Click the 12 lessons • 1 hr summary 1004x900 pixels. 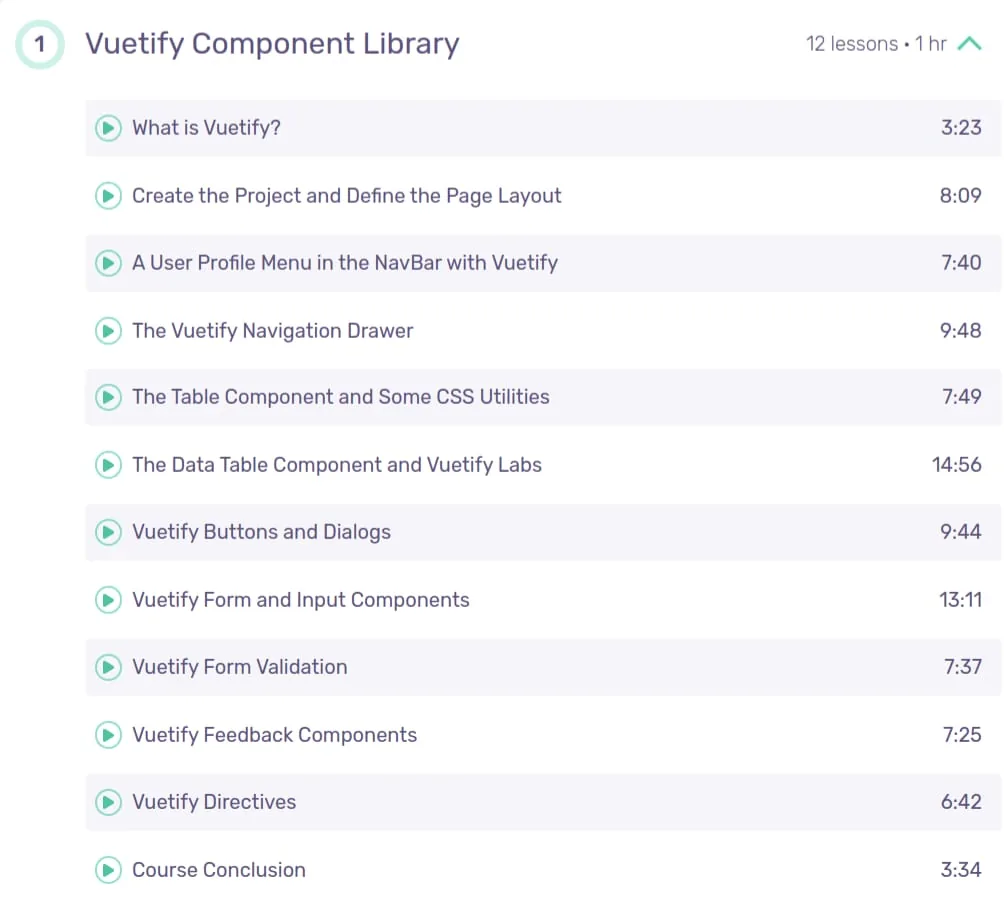click(876, 44)
